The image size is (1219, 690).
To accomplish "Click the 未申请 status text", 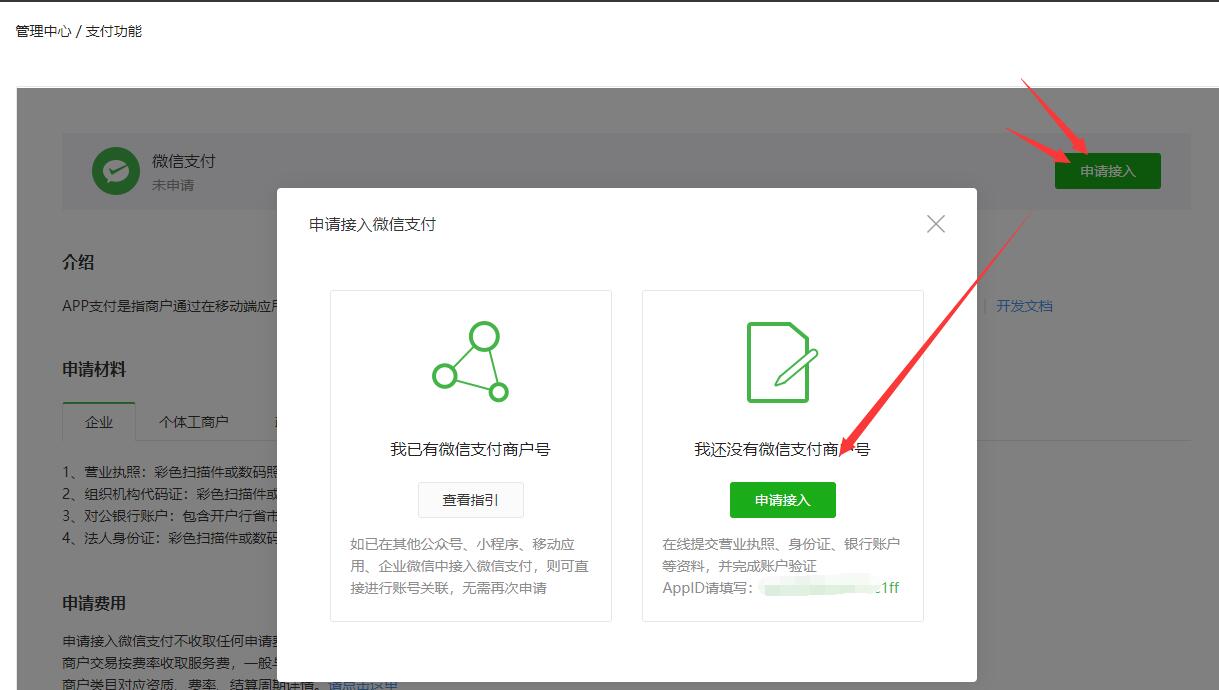I will click(173, 185).
